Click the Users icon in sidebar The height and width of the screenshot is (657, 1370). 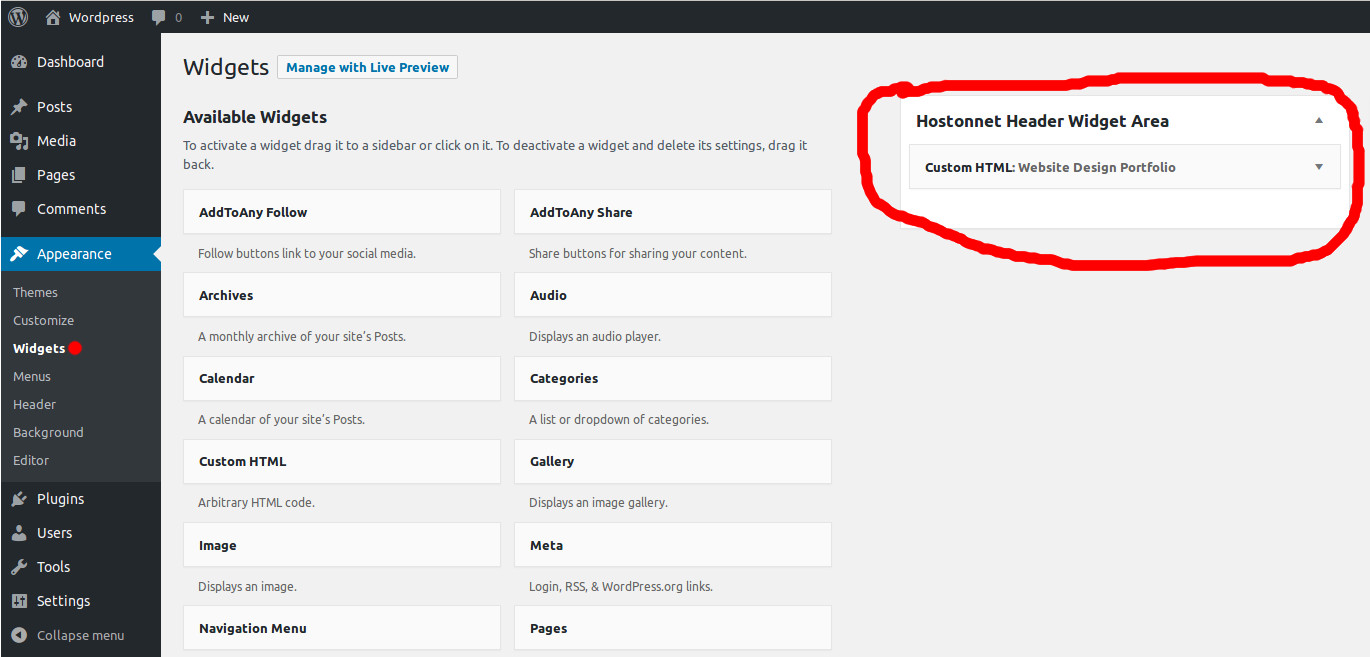20,532
